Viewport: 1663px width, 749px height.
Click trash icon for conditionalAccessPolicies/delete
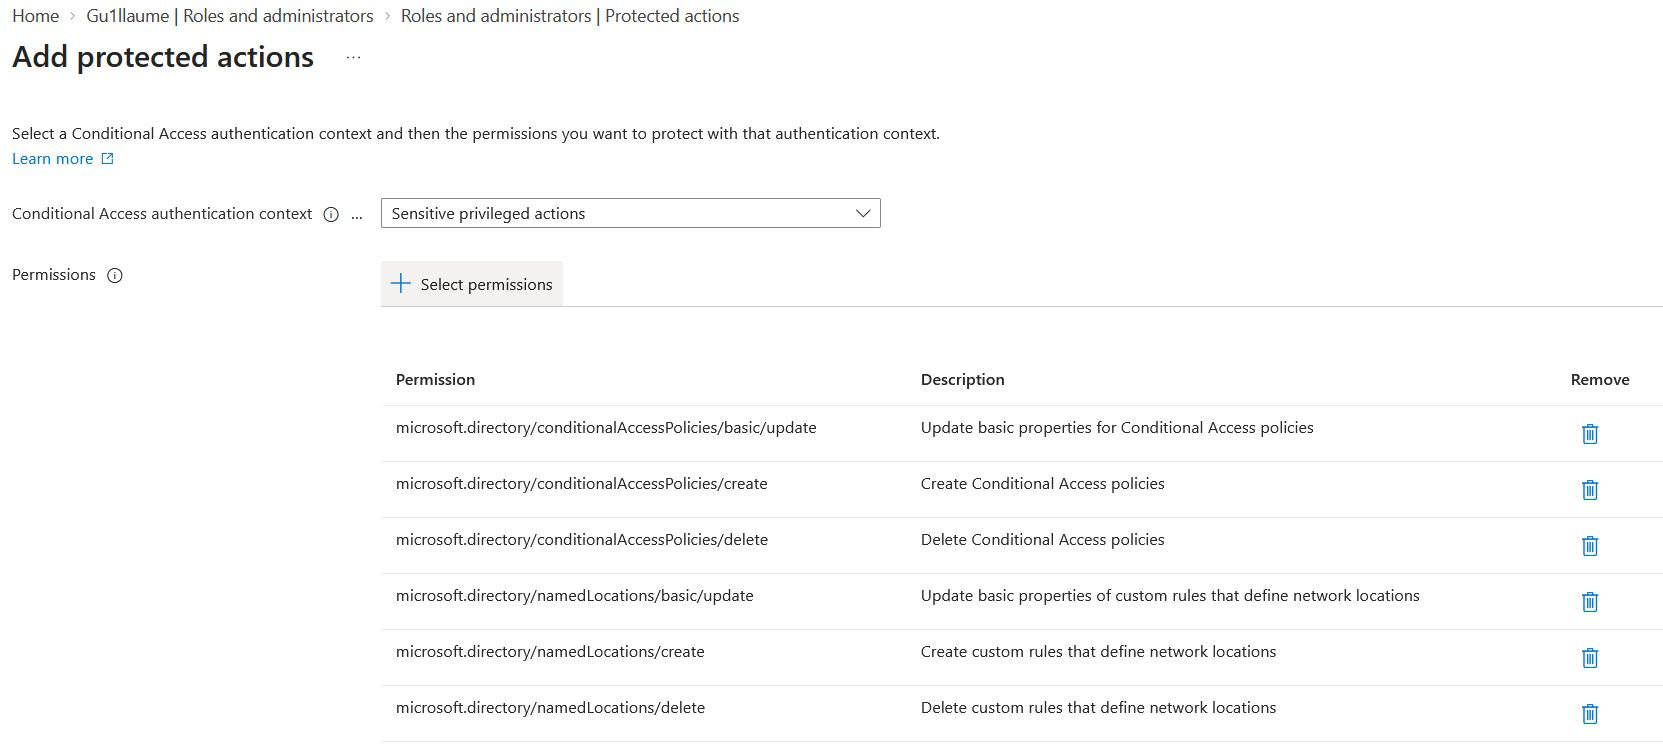click(x=1590, y=546)
